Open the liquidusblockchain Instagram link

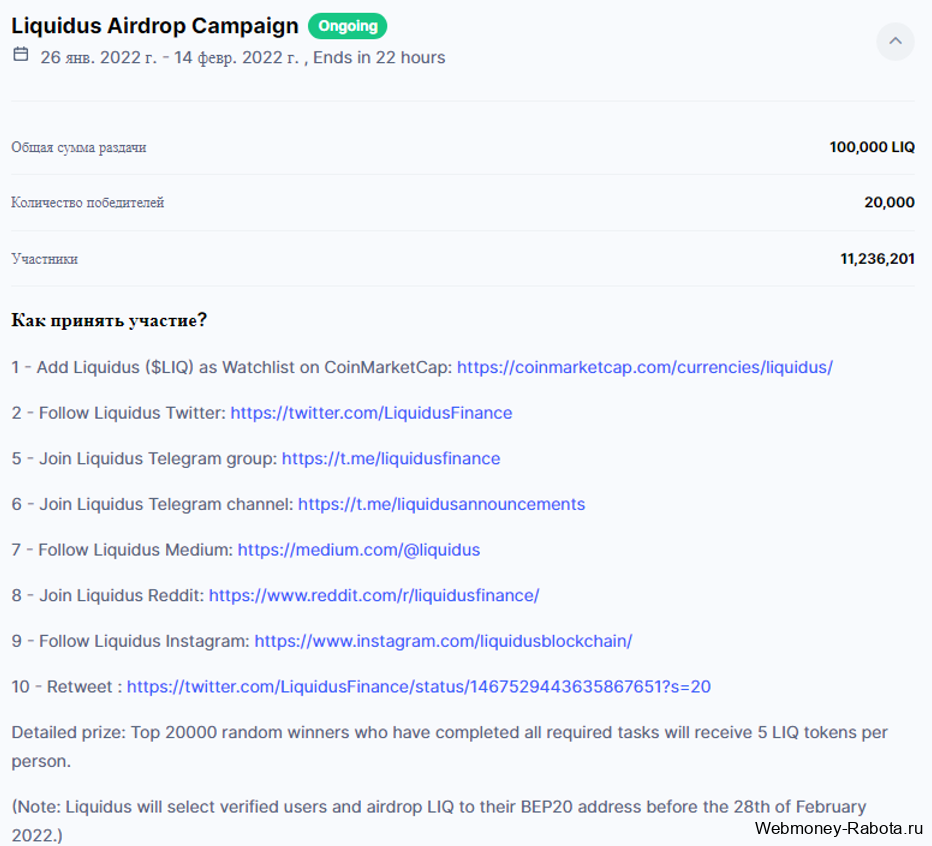443,641
